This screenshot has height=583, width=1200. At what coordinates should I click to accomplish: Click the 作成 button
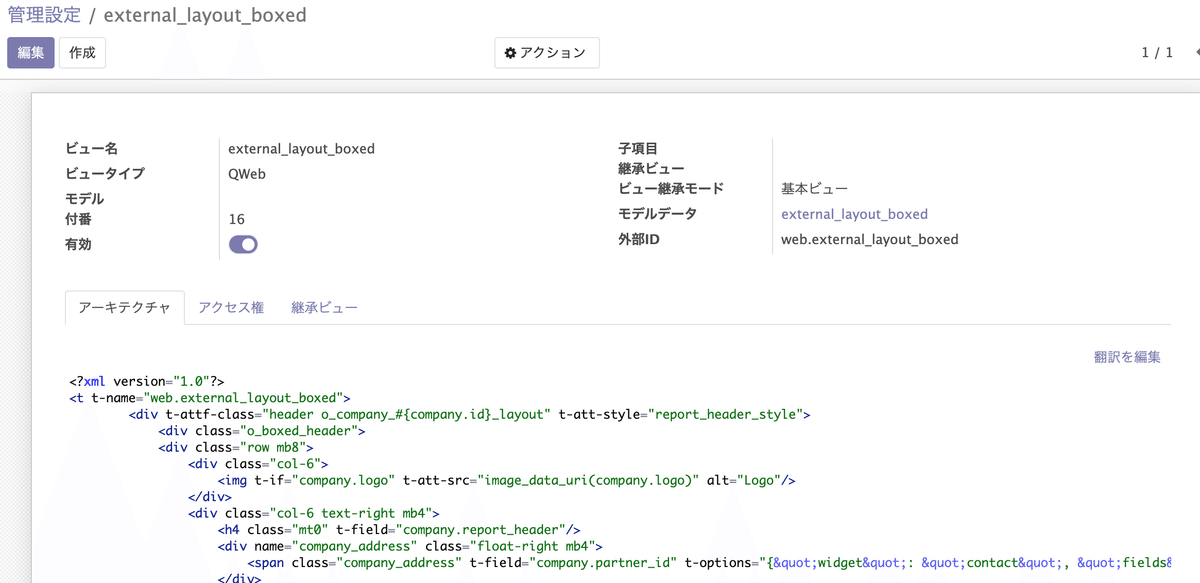[x=81, y=53]
